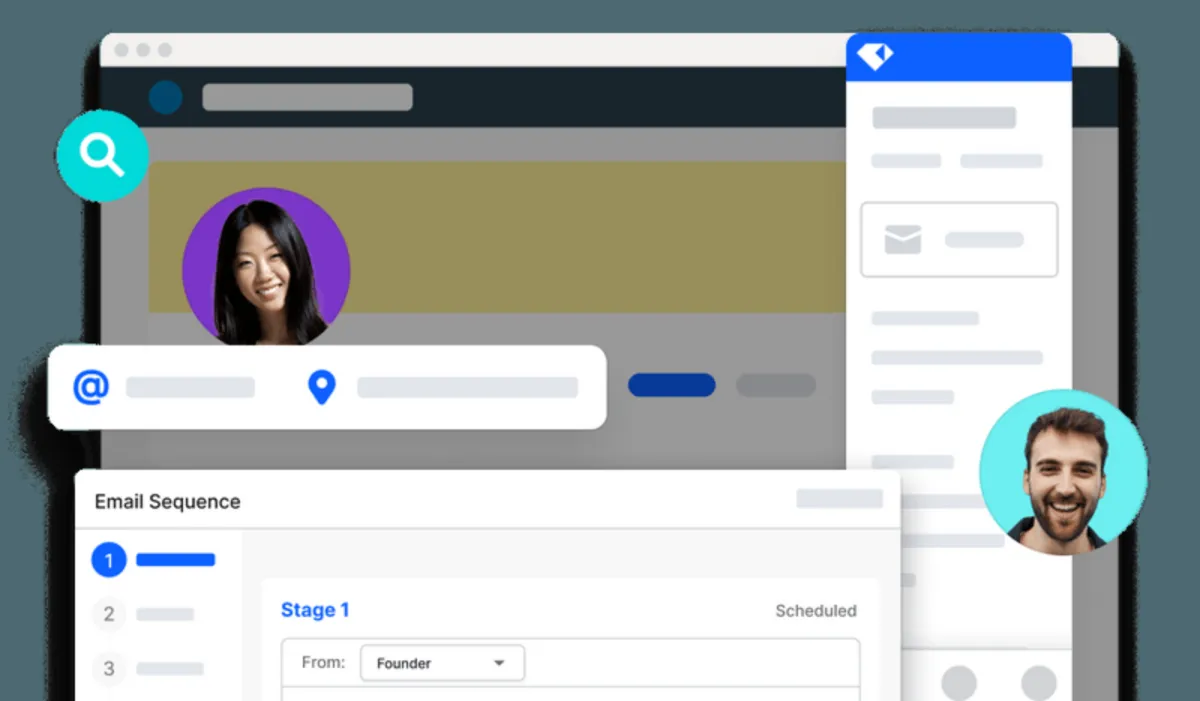Click the blue @ email icon
1200x701 pixels.
point(91,387)
